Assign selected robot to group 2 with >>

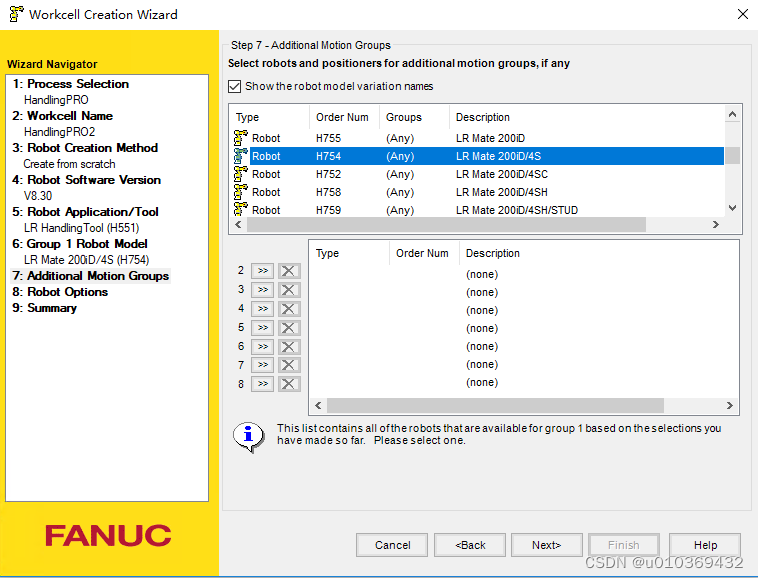tap(262, 271)
